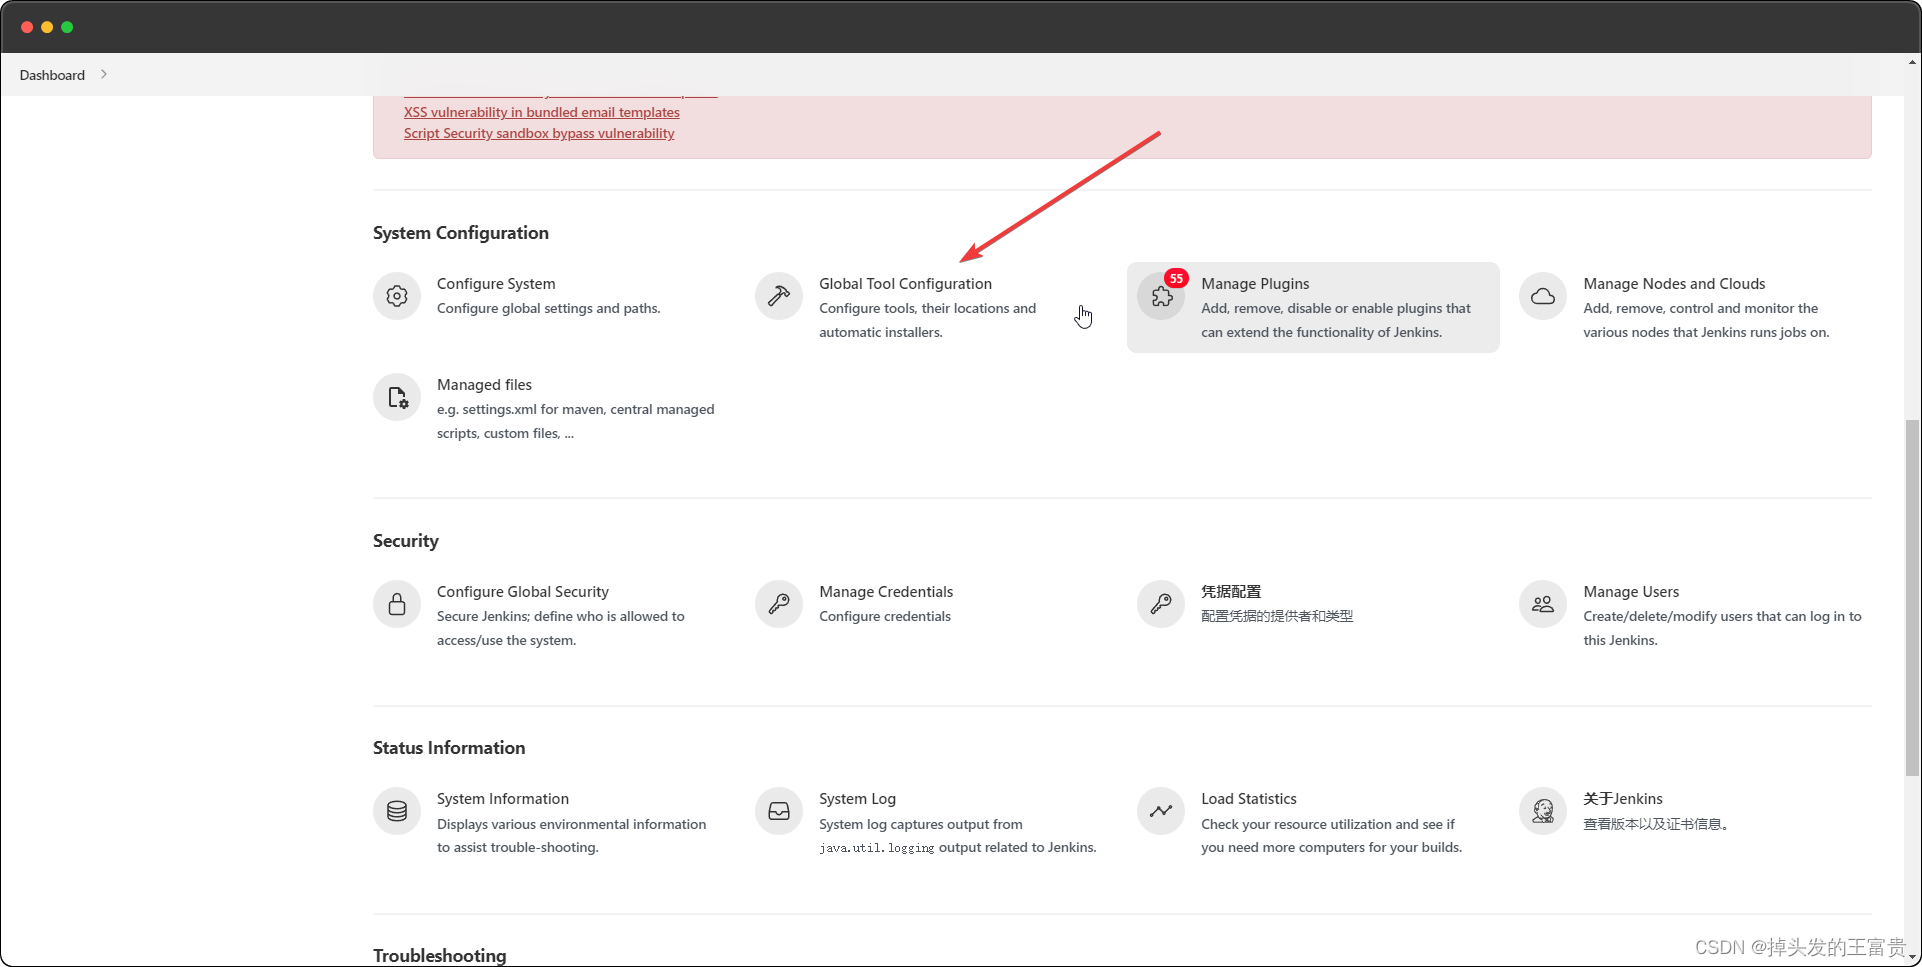Image resolution: width=1922 pixels, height=967 pixels.
Task: Click the Managed files document icon
Action: 397,397
